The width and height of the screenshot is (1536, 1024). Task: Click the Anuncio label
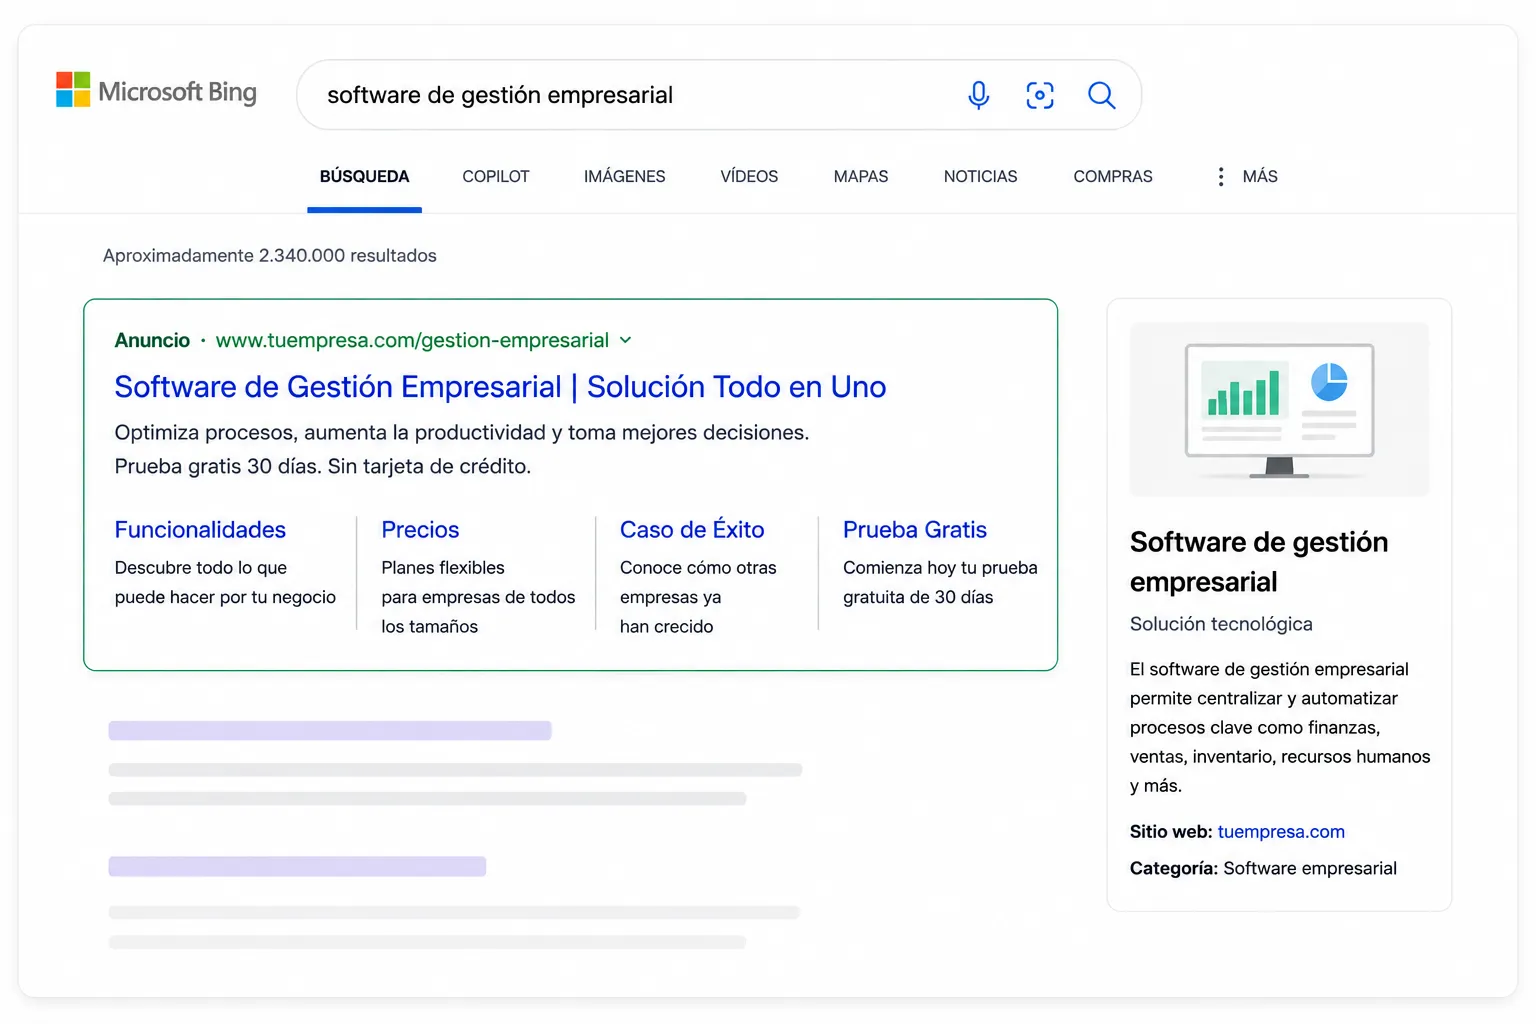152,340
